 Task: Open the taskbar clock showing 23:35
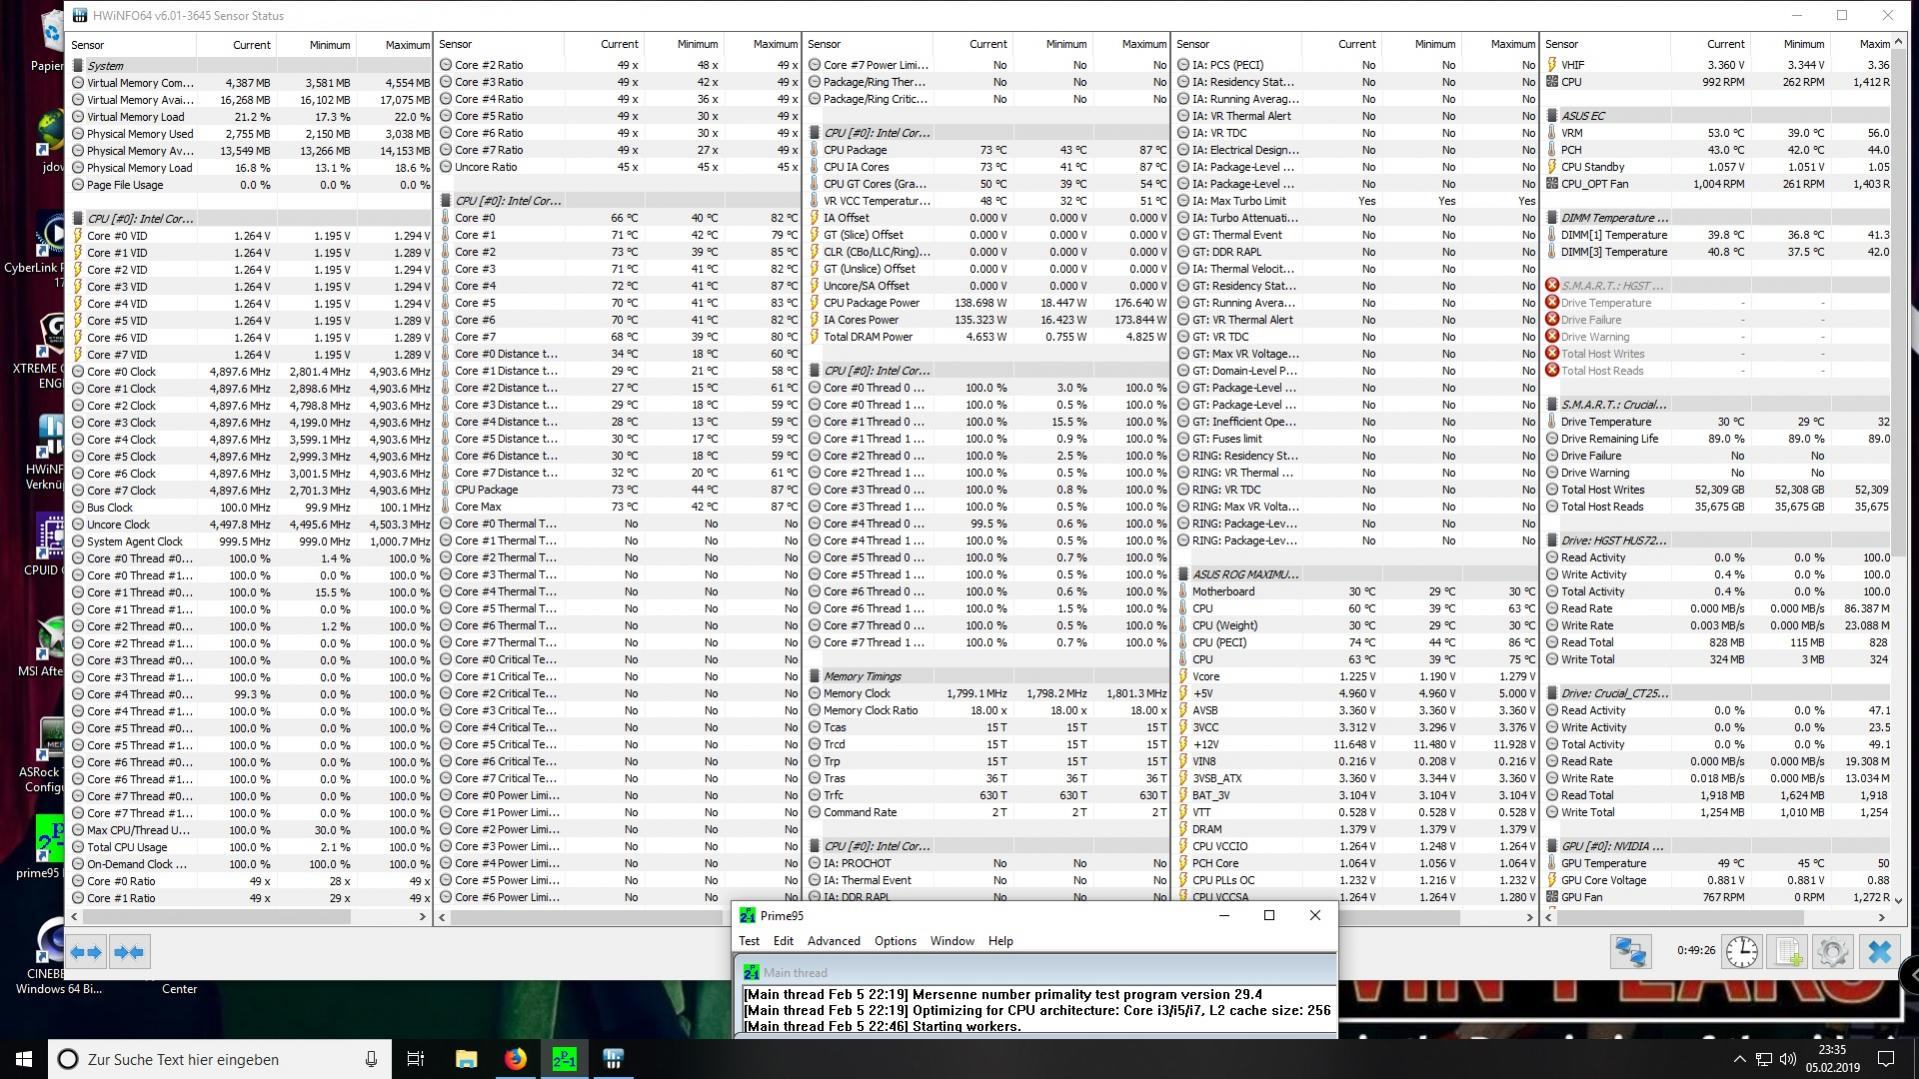click(1832, 1059)
